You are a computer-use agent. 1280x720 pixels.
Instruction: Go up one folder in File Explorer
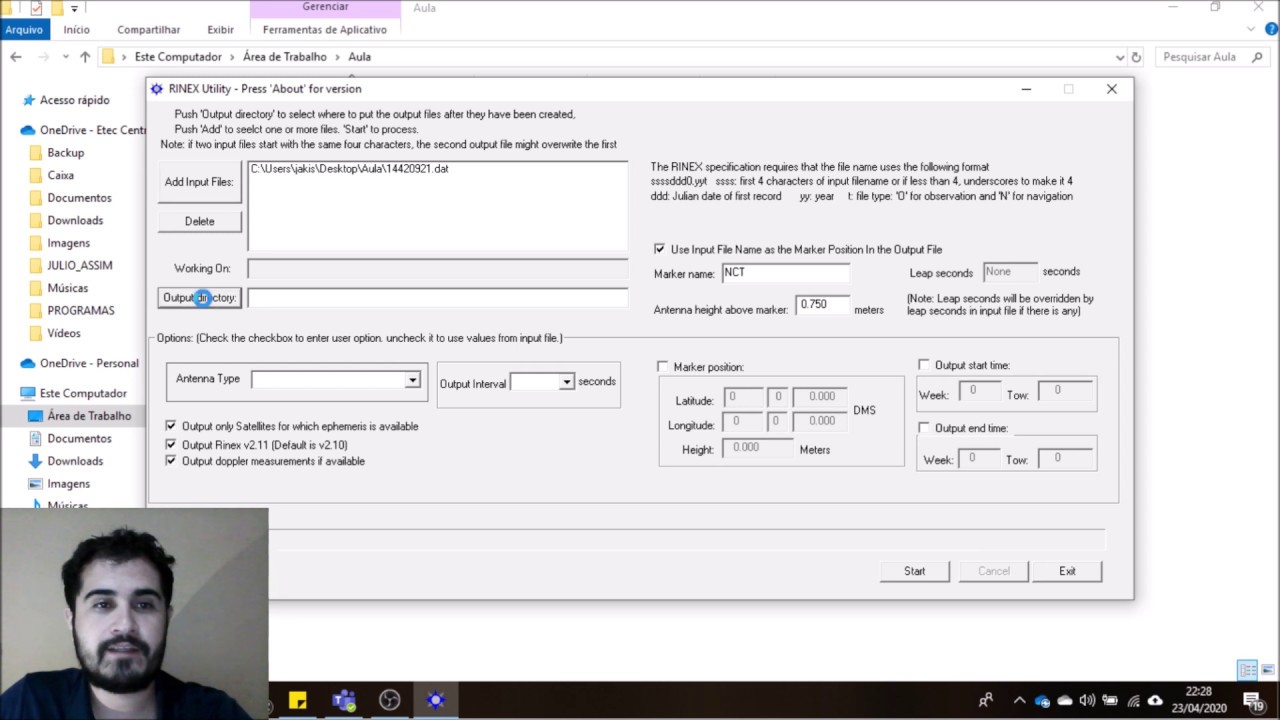point(85,57)
